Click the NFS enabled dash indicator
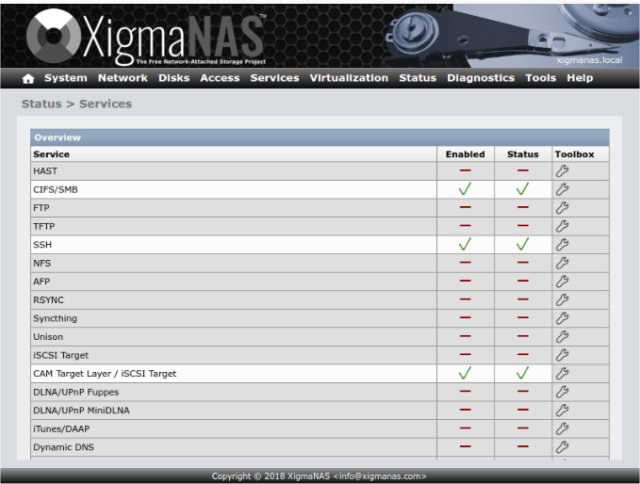Viewport: 640px width, 484px height. (x=465, y=262)
